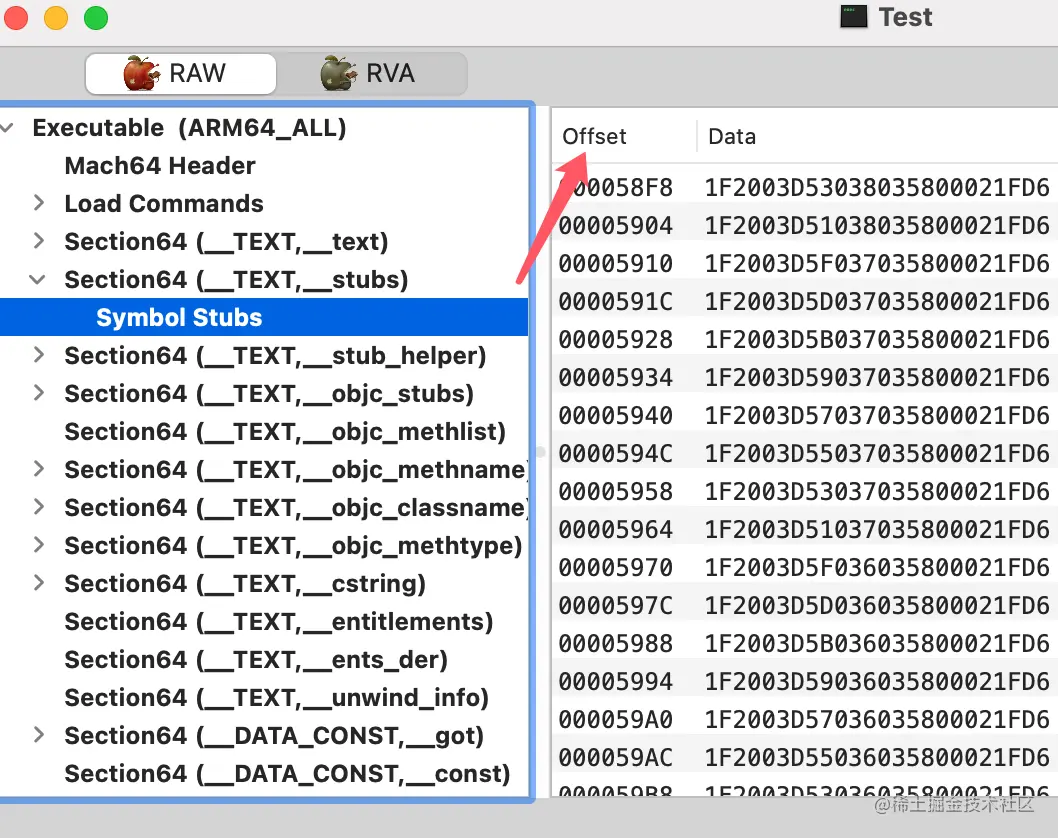The height and width of the screenshot is (838, 1058).
Task: Select offset cell 00005934
Action: [615, 377]
